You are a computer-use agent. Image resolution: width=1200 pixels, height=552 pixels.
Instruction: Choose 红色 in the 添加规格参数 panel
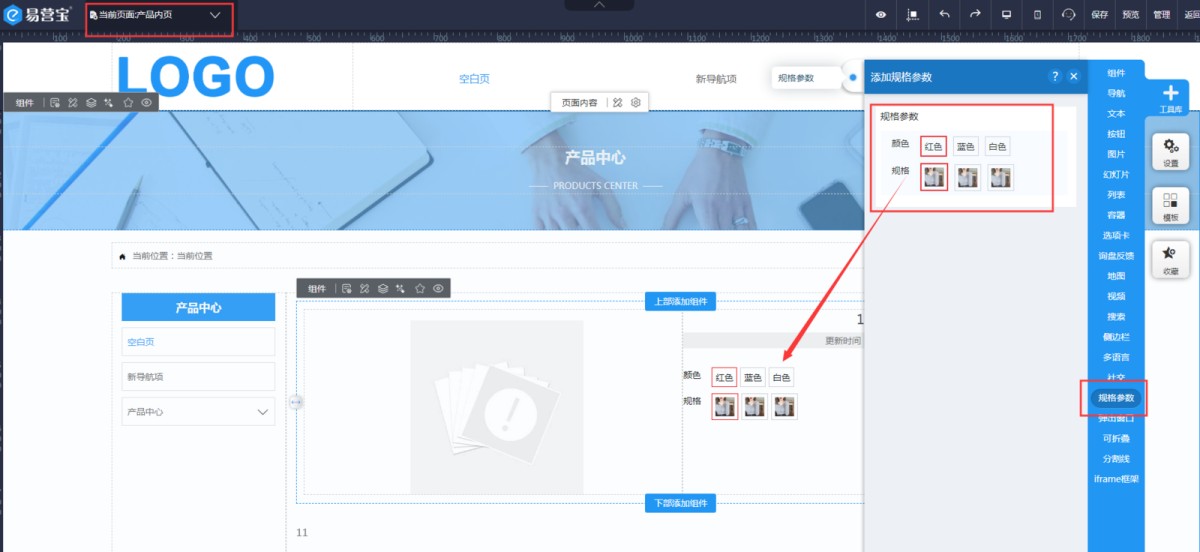click(x=934, y=146)
